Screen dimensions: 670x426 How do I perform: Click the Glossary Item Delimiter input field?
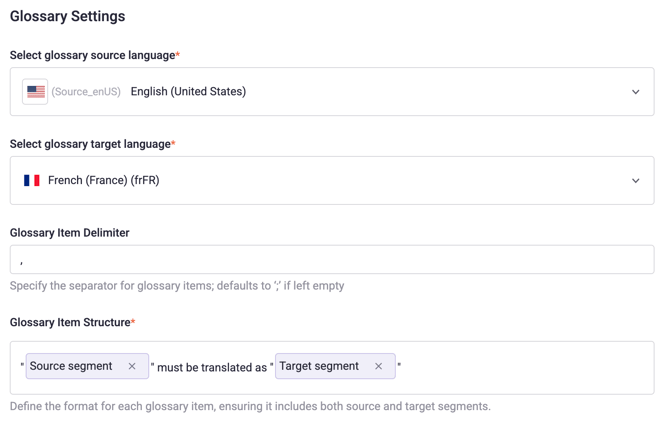[x=332, y=260]
